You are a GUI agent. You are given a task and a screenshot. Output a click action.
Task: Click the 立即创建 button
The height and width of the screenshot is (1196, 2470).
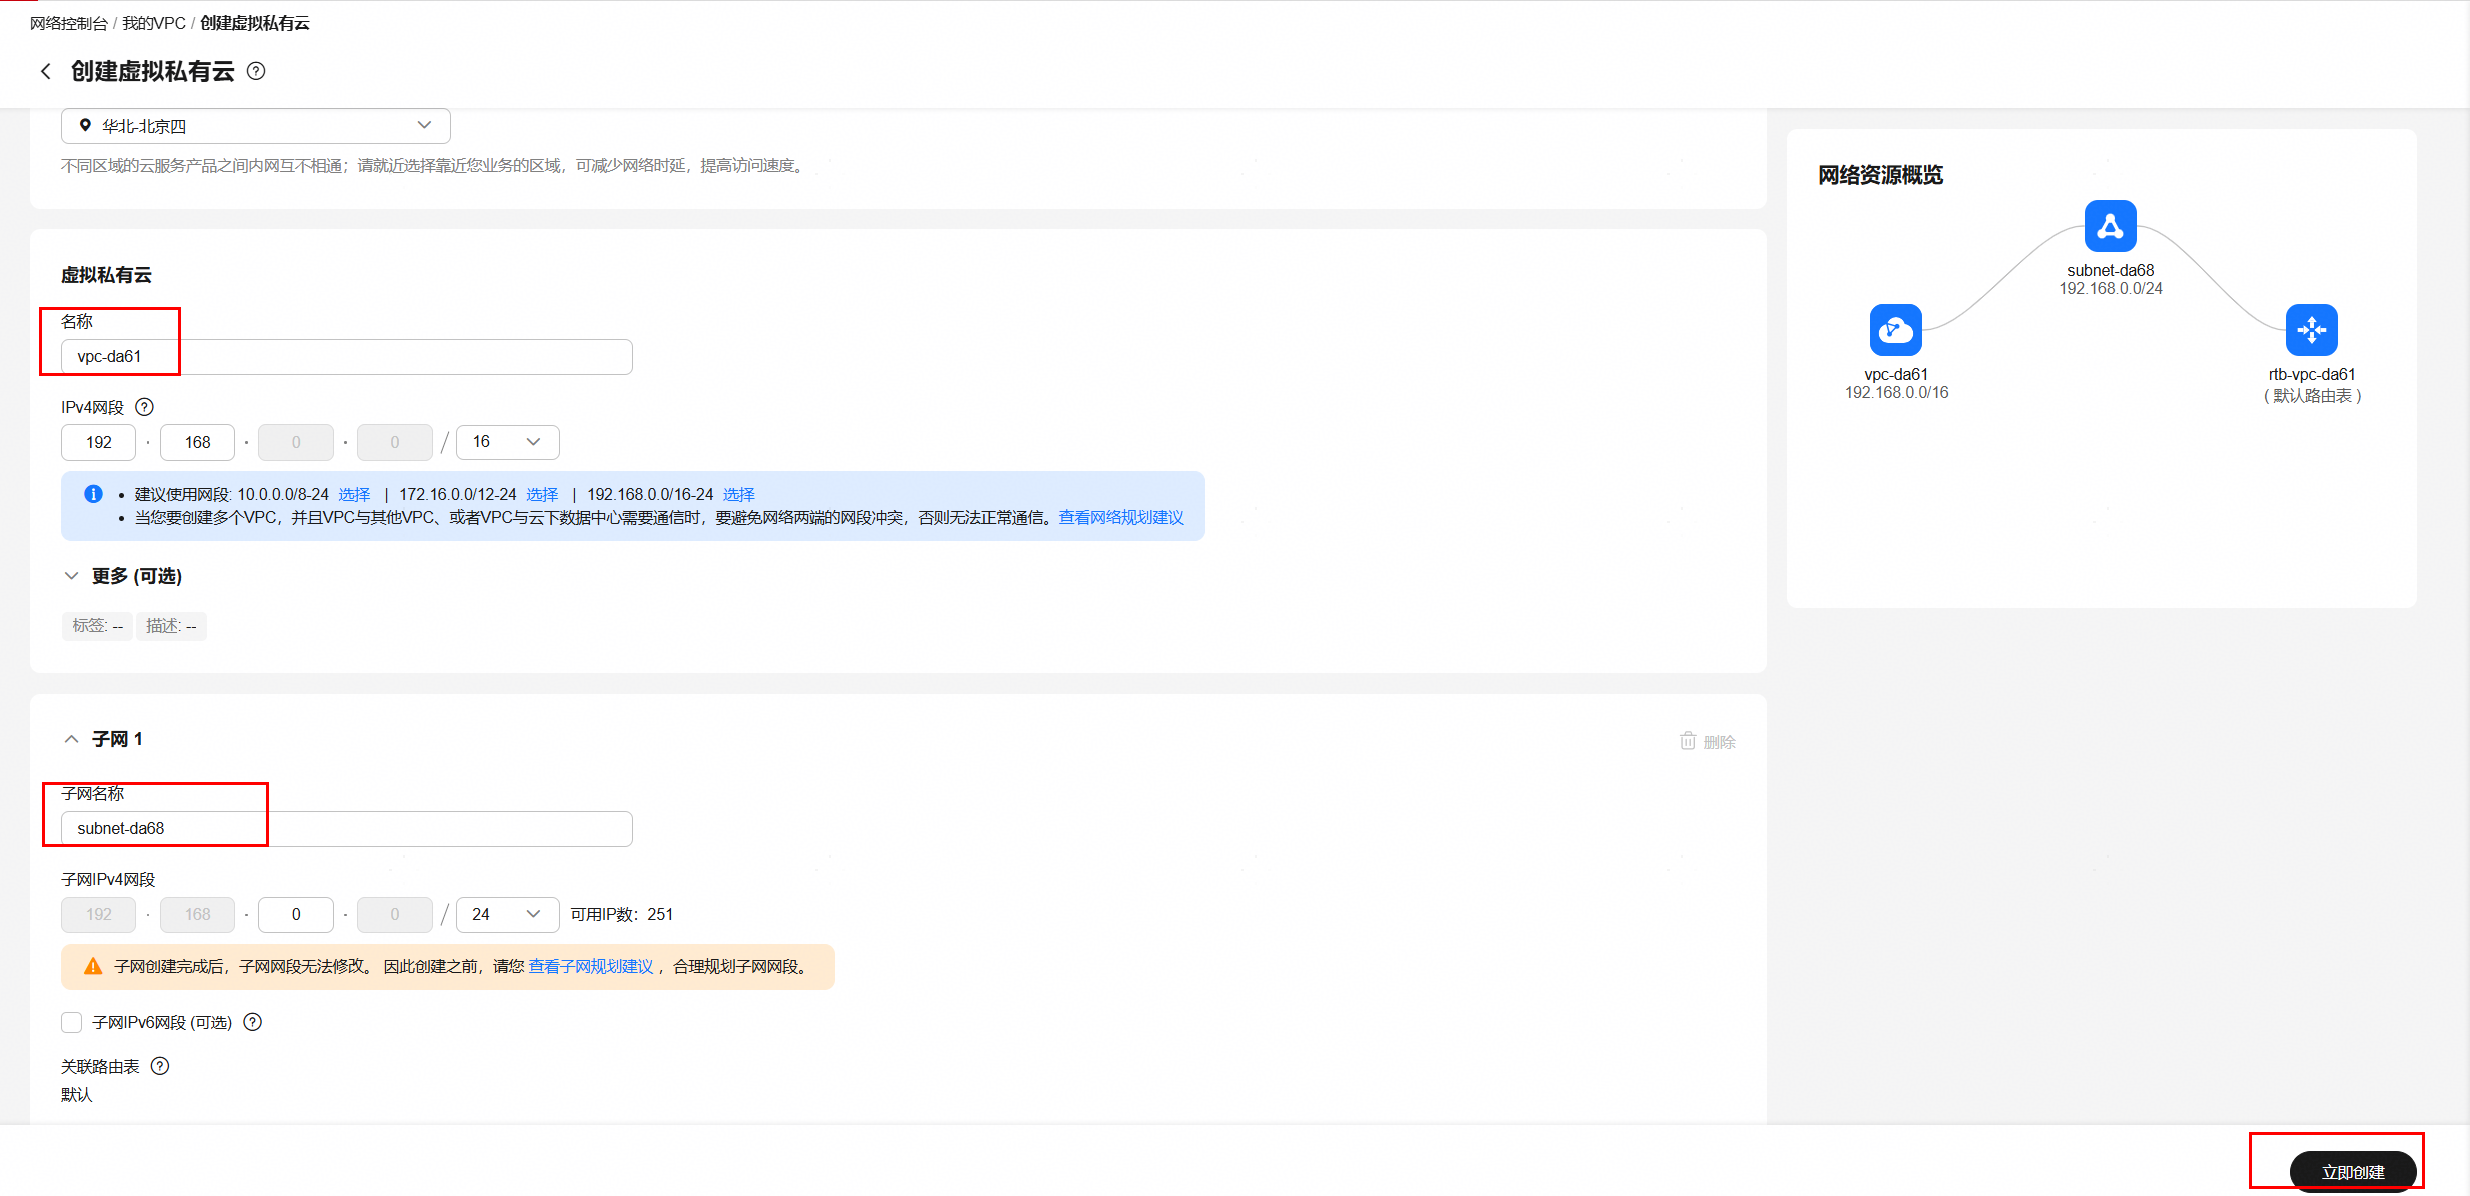[2352, 1171]
